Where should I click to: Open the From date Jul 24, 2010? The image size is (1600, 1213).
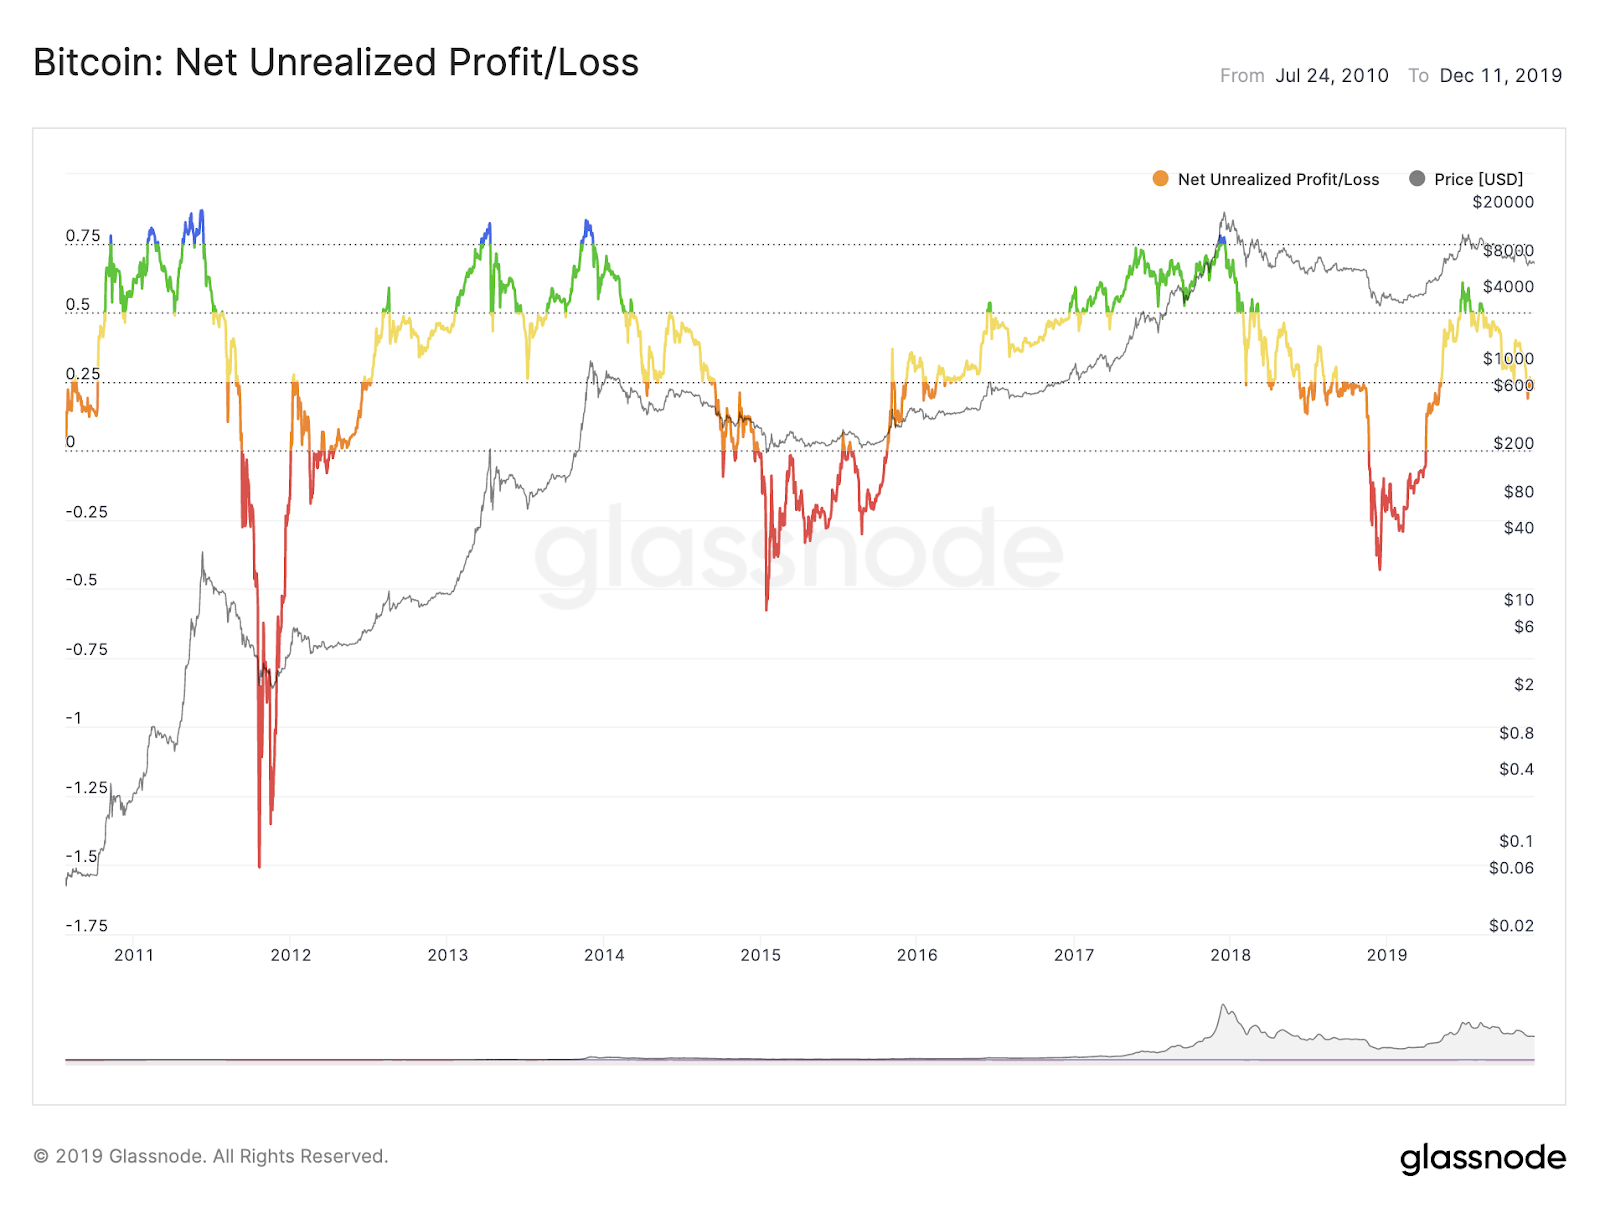point(1331,76)
